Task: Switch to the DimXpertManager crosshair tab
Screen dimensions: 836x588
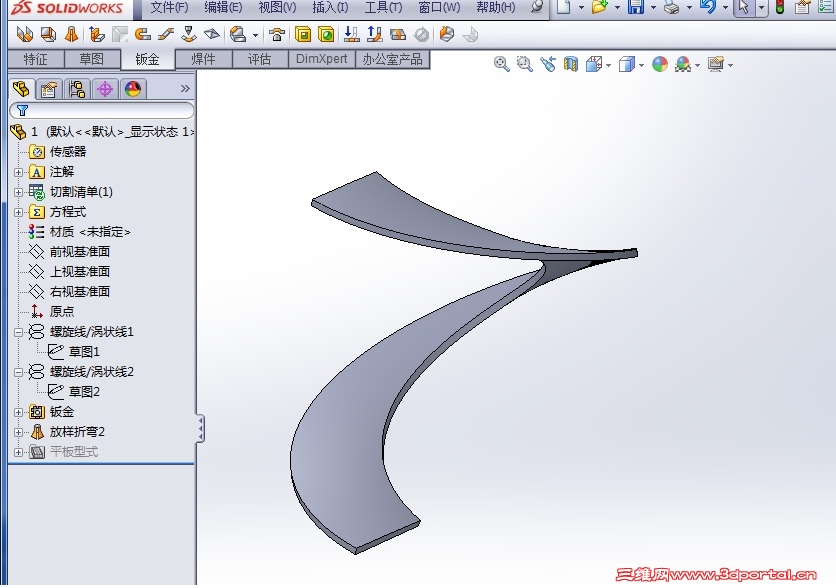Action: point(105,89)
